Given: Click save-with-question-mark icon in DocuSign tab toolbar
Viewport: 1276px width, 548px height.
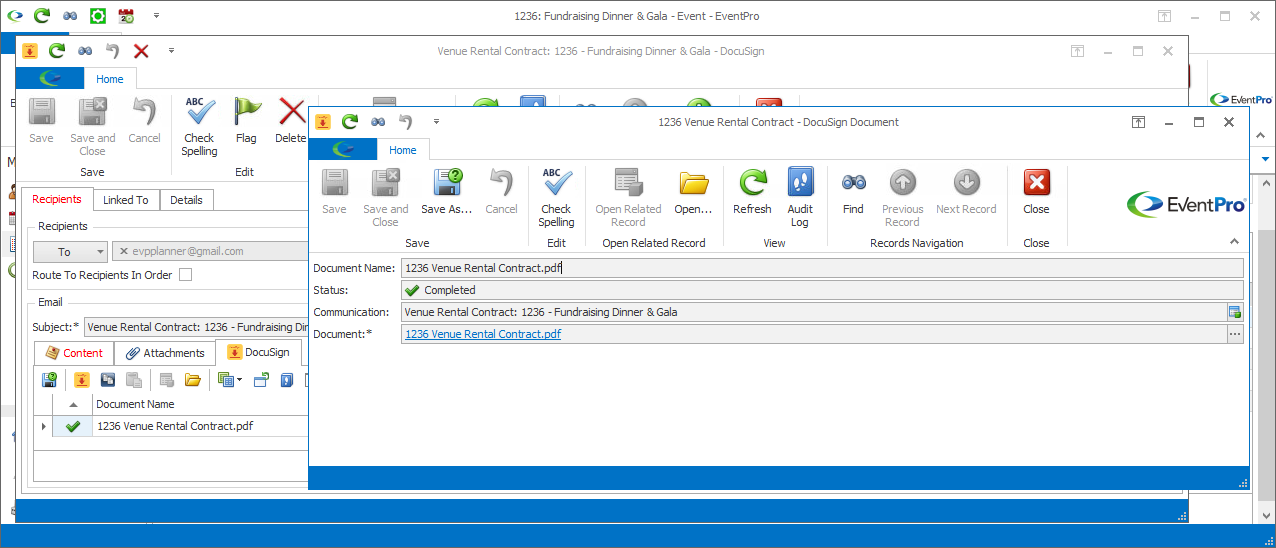Looking at the screenshot, I should [49, 380].
